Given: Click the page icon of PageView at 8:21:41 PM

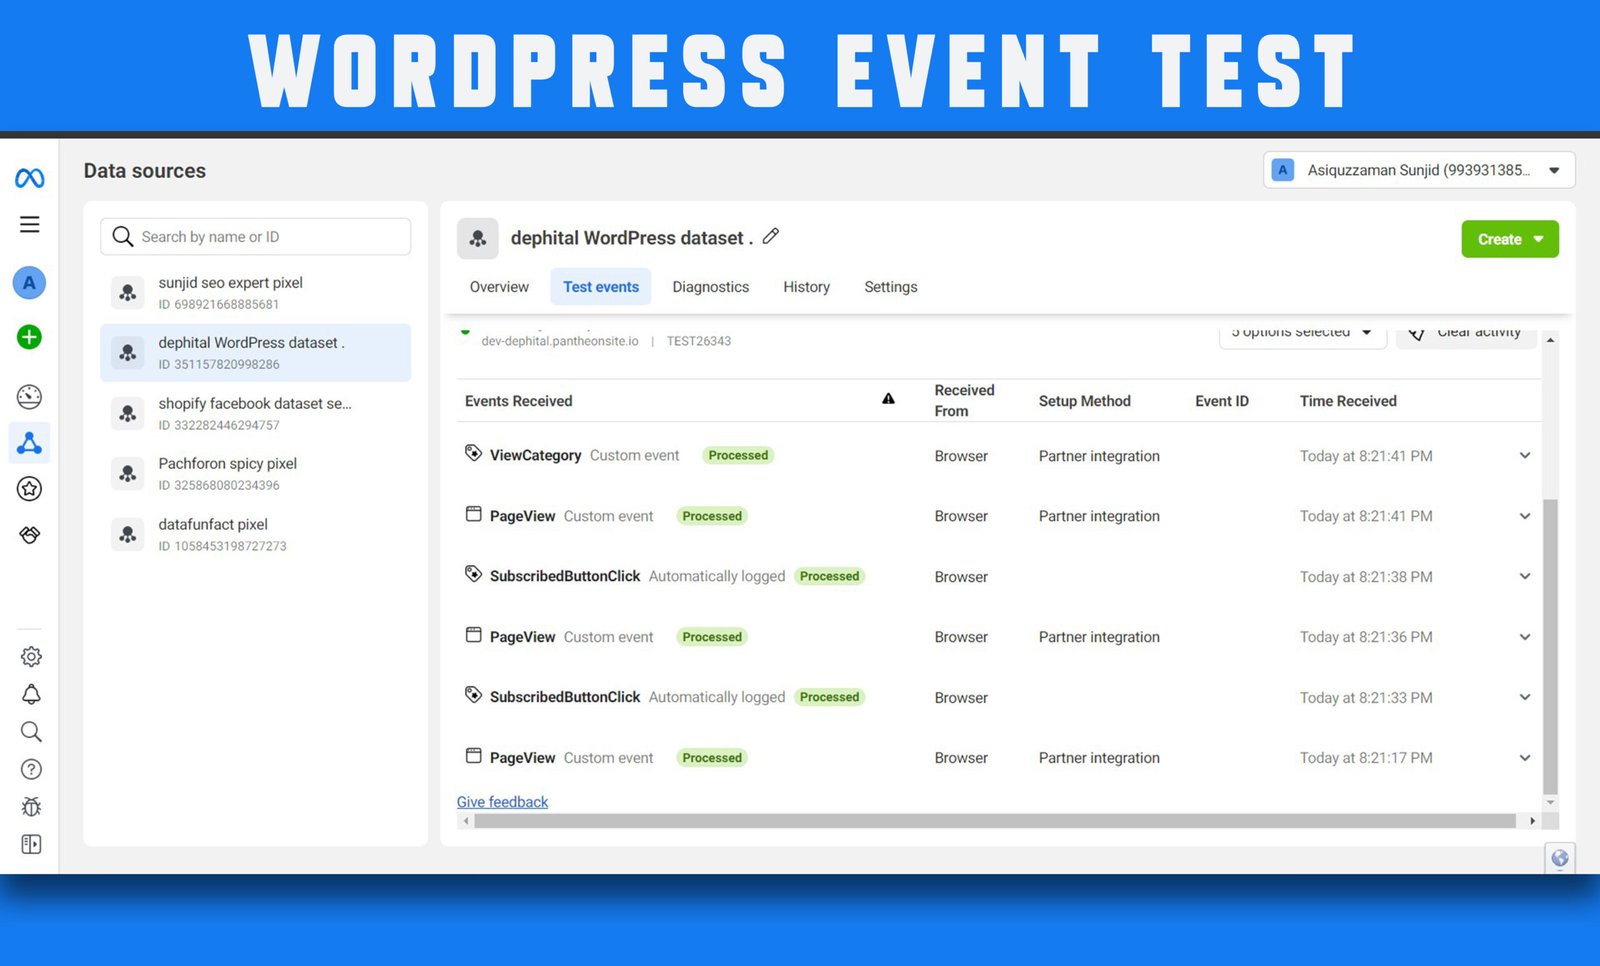Looking at the screenshot, I should click(x=473, y=514).
